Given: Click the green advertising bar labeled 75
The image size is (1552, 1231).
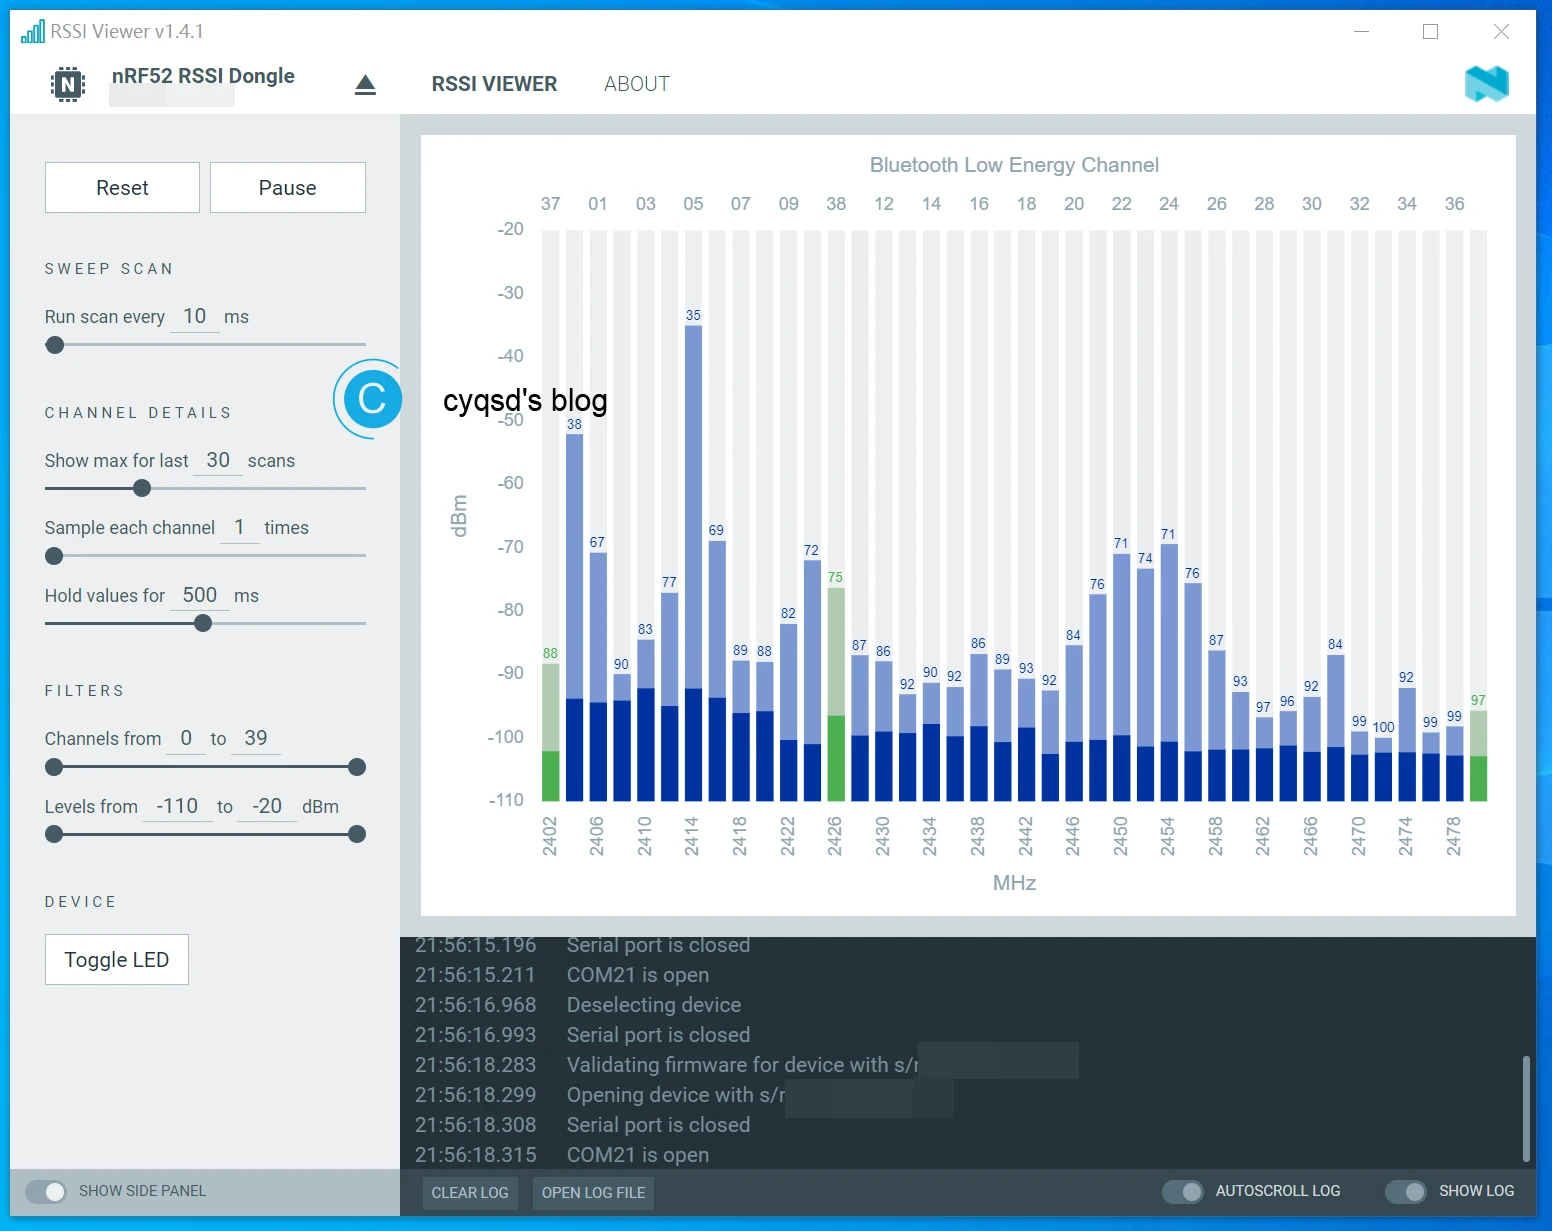Looking at the screenshot, I should tap(836, 694).
